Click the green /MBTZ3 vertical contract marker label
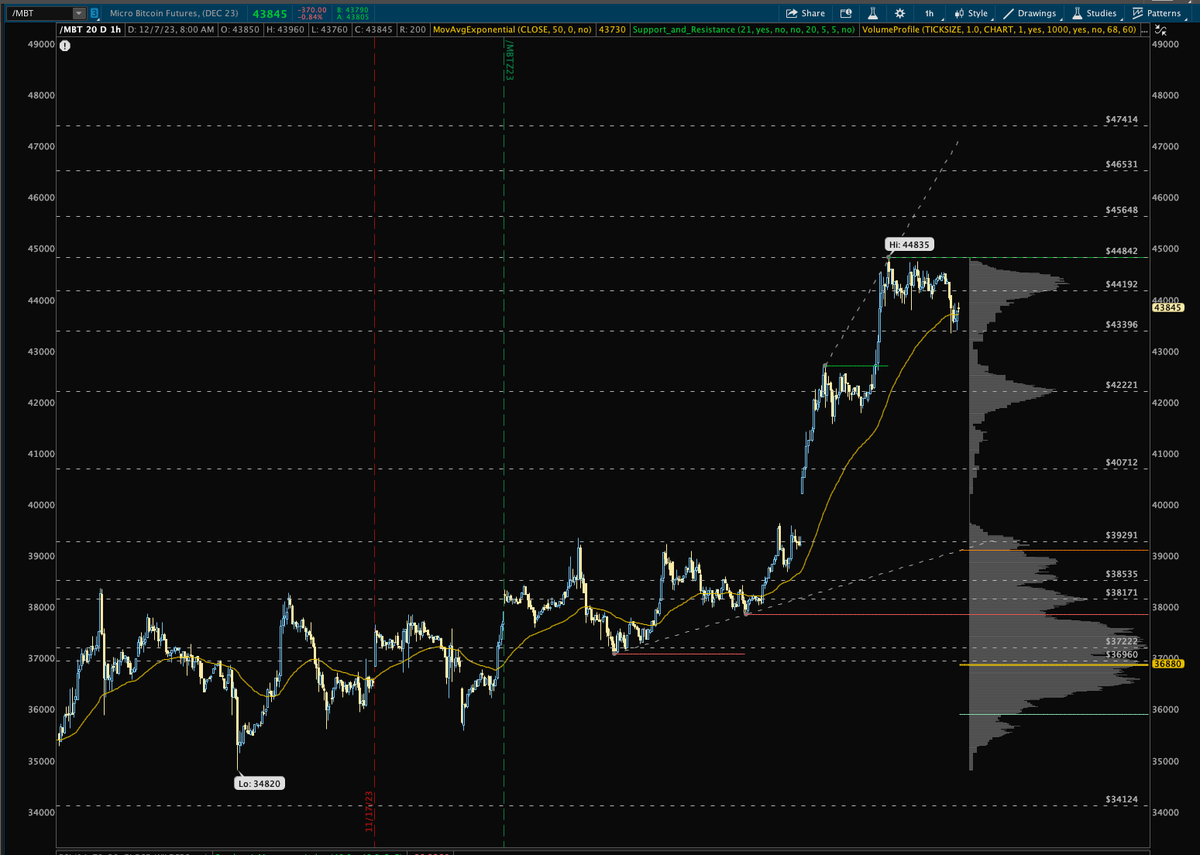The height and width of the screenshot is (855, 1200). pyautogui.click(x=509, y=61)
